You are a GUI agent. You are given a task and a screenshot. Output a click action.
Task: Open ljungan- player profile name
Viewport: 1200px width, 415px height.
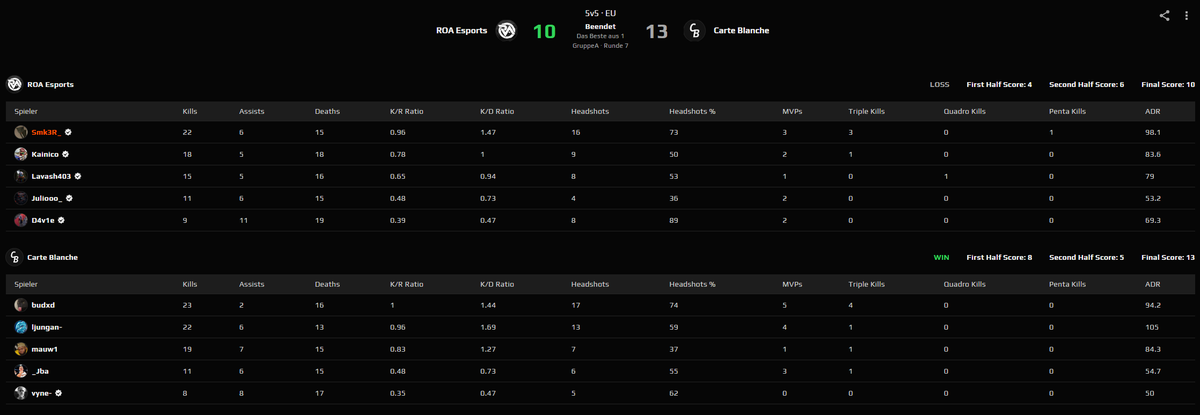47,327
